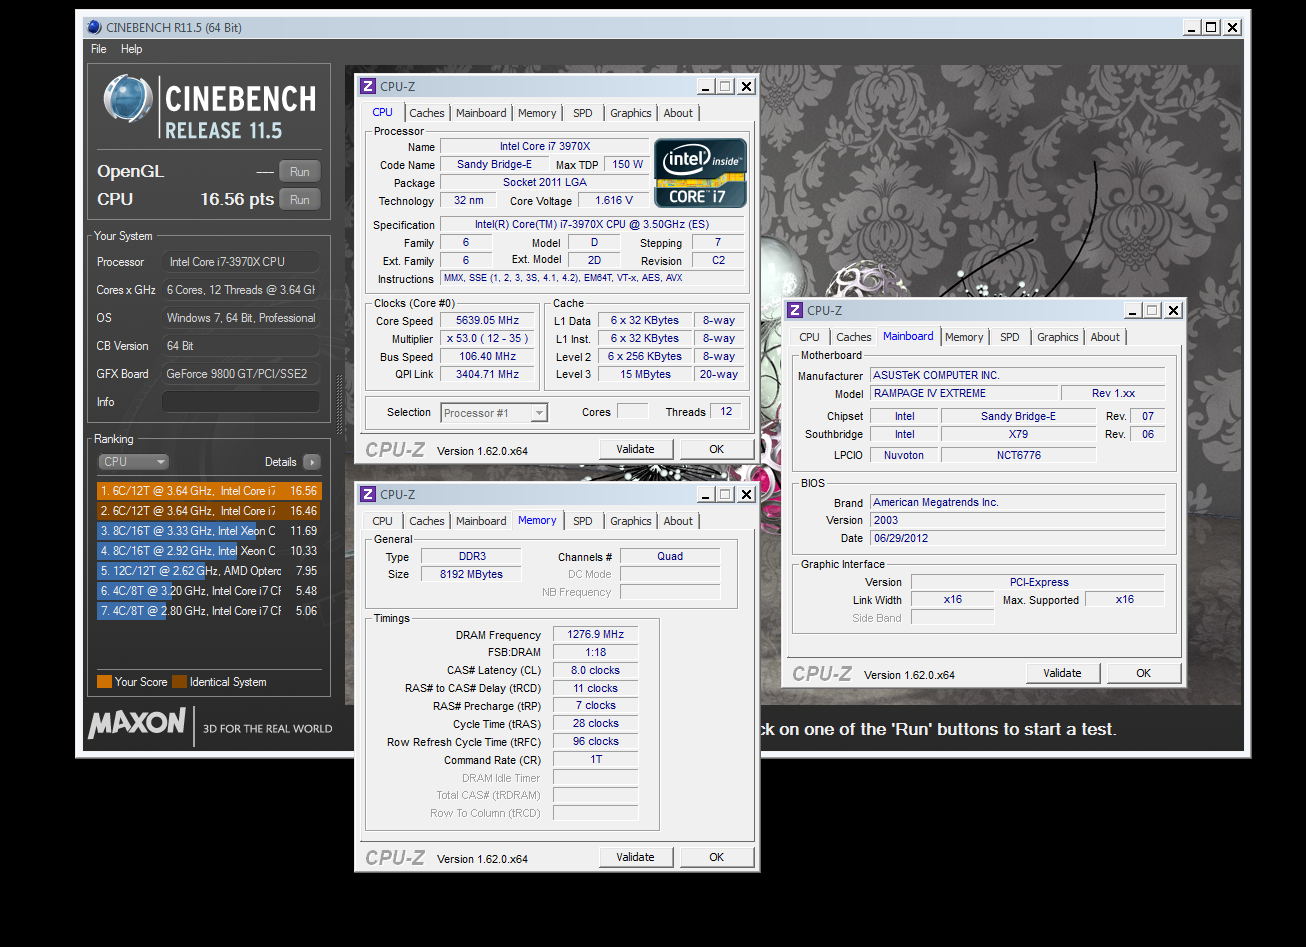Click Validate in the CPU tab window
This screenshot has width=1306, height=947.
(635, 449)
